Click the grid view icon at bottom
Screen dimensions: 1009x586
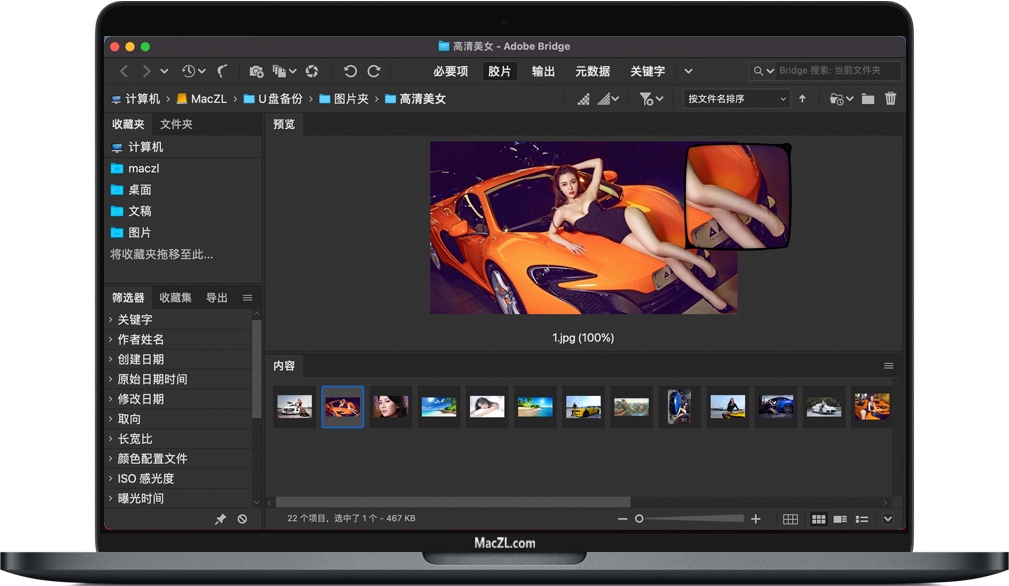tap(790, 519)
